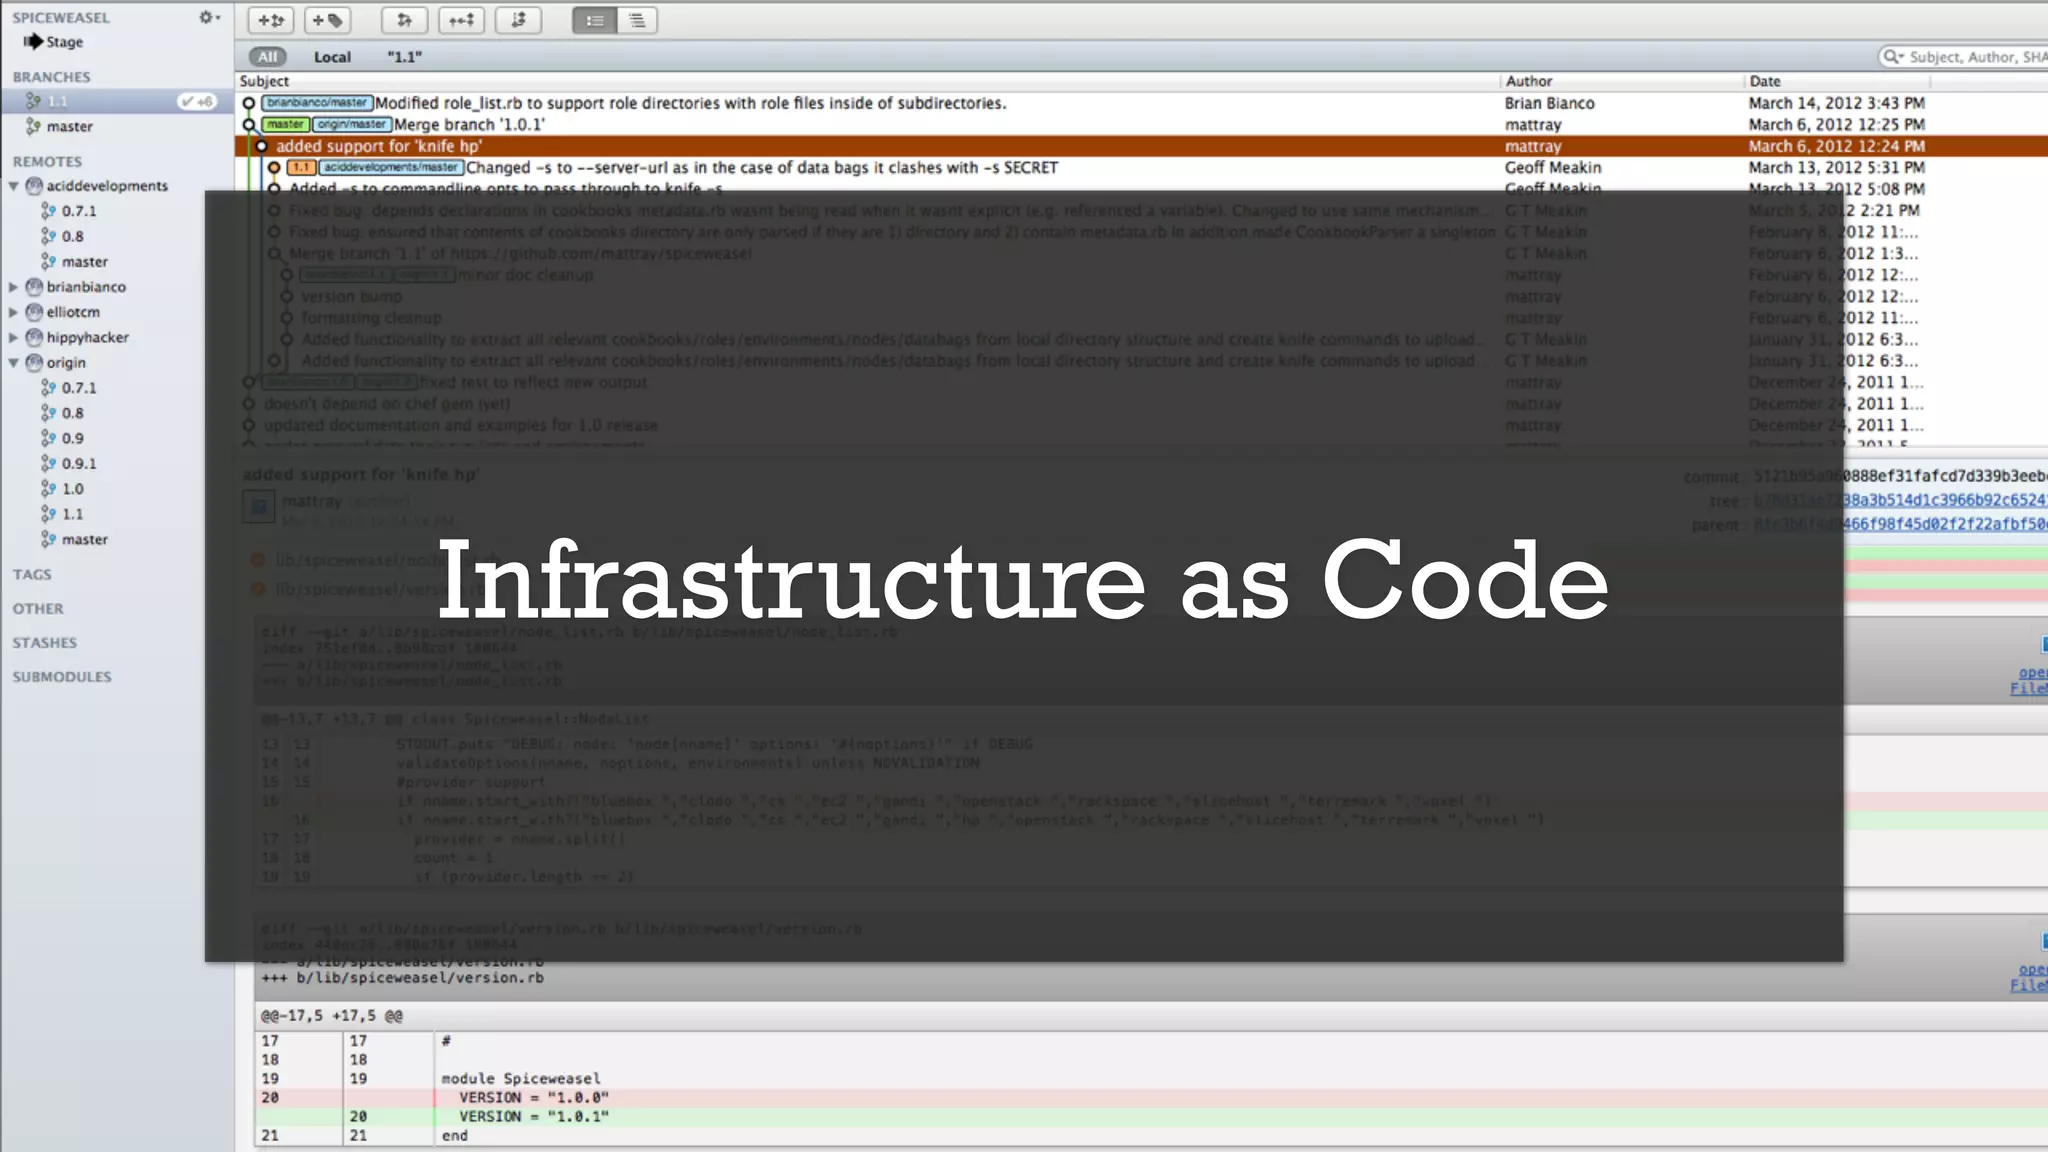2048x1152 pixels.
Task: Show only Local branches
Action: pos(332,57)
